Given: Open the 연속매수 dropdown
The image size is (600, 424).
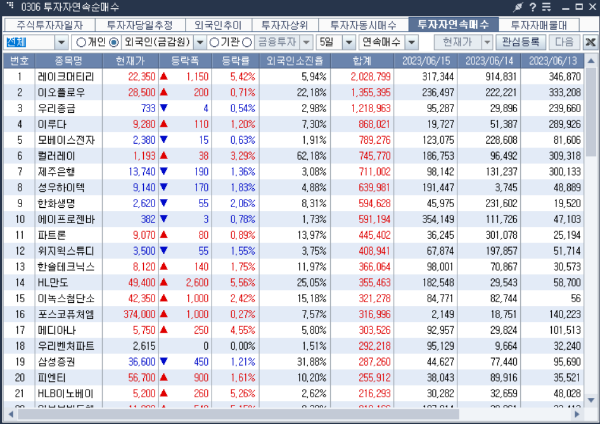Looking at the screenshot, I should 411,42.
